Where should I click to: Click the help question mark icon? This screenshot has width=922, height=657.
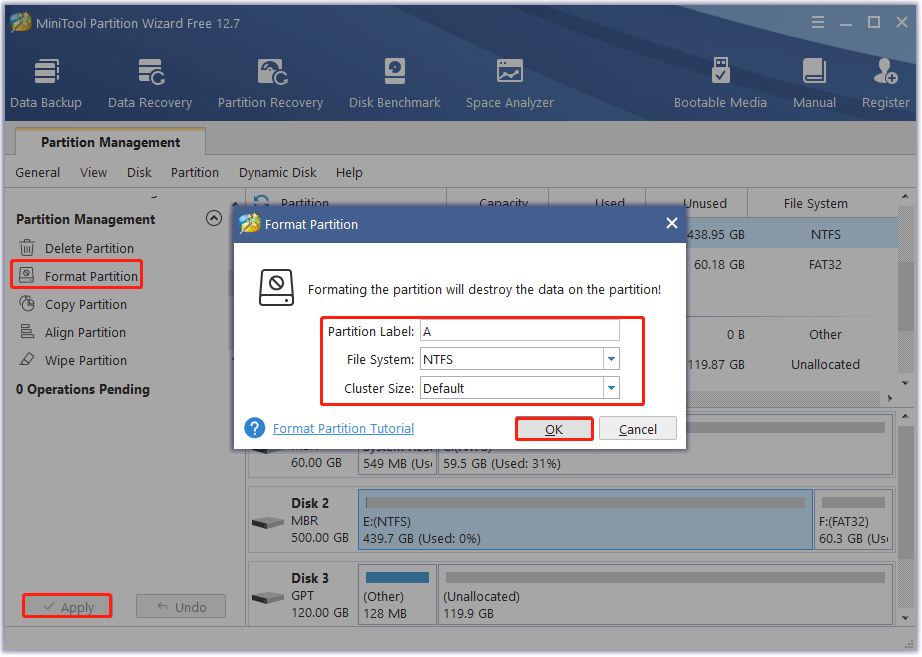[x=255, y=428]
